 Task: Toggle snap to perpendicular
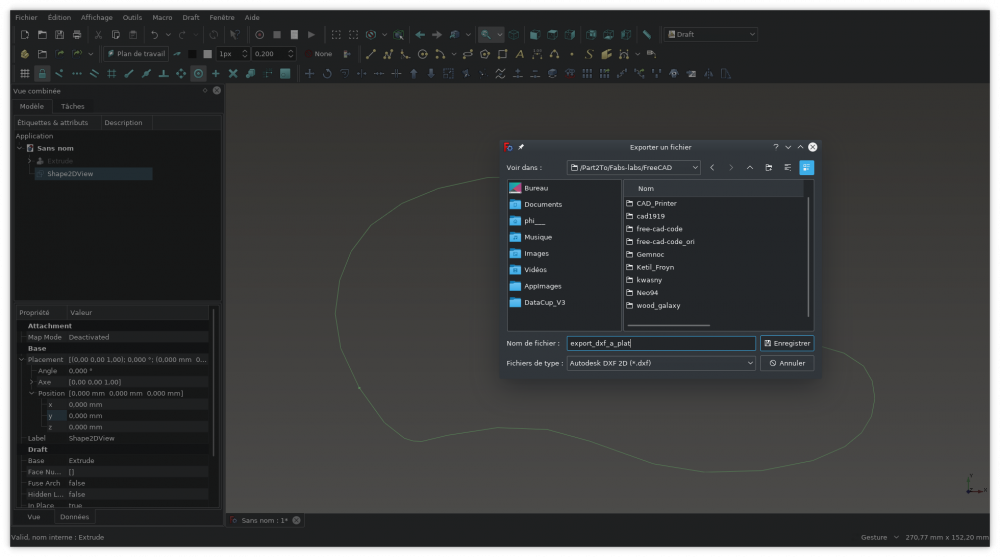[x=164, y=74]
